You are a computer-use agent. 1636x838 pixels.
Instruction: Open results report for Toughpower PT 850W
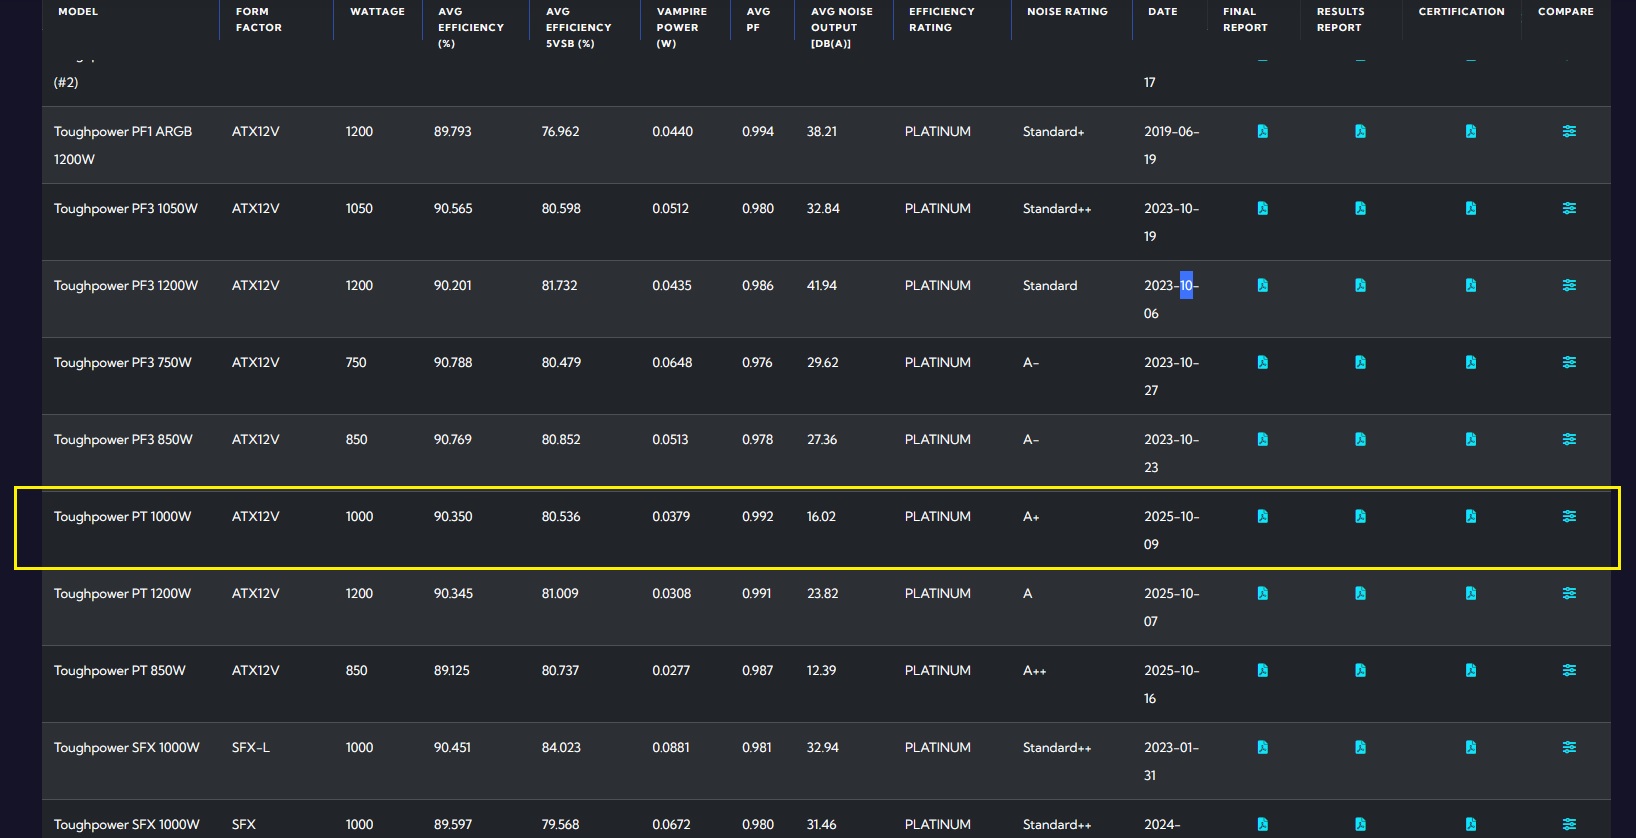1360,670
